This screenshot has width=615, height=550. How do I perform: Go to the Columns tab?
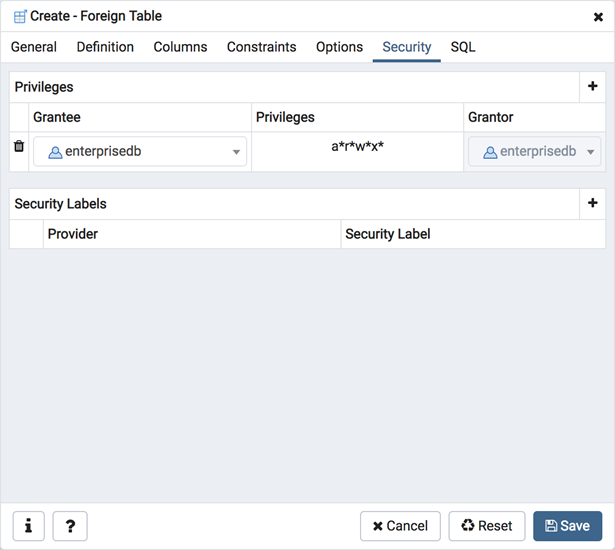[x=180, y=47]
